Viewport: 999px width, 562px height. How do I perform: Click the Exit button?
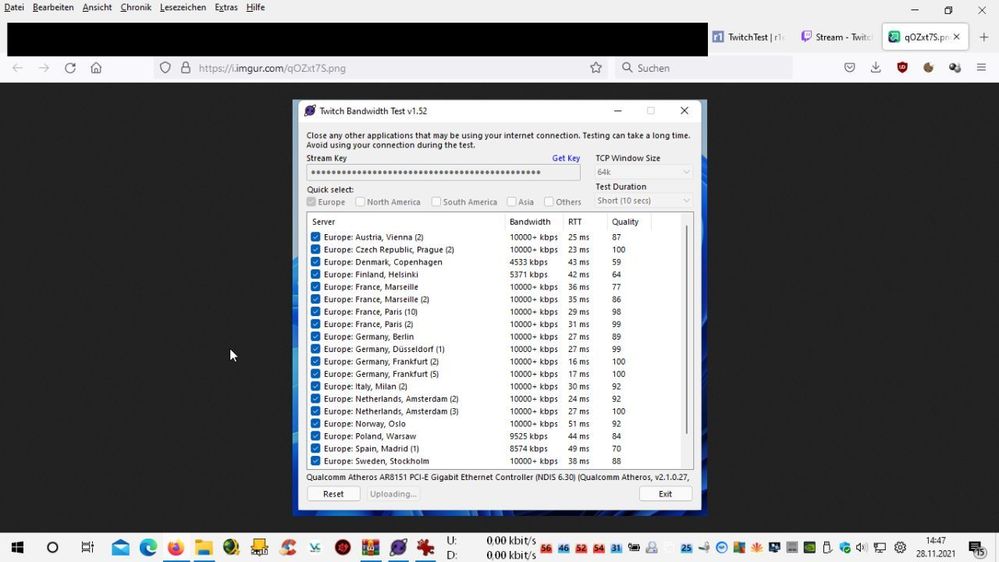tap(665, 494)
